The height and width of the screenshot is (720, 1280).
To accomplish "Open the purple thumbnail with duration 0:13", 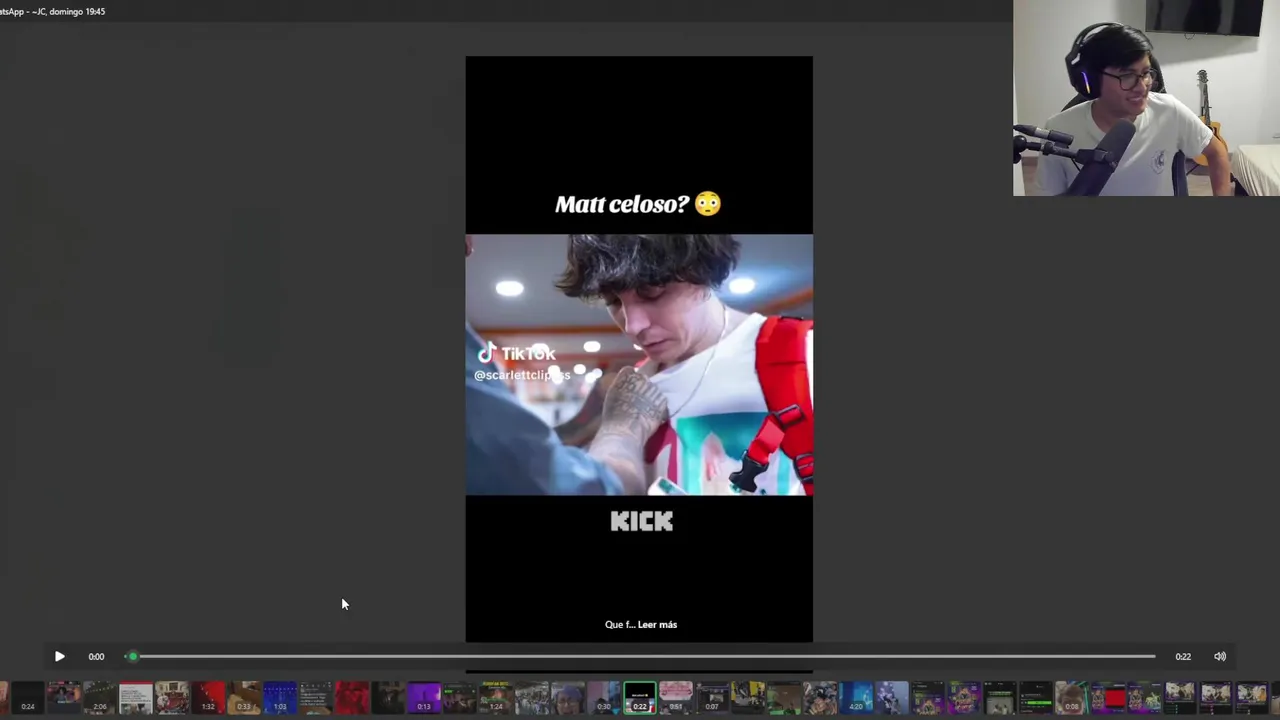I will 423,697.
